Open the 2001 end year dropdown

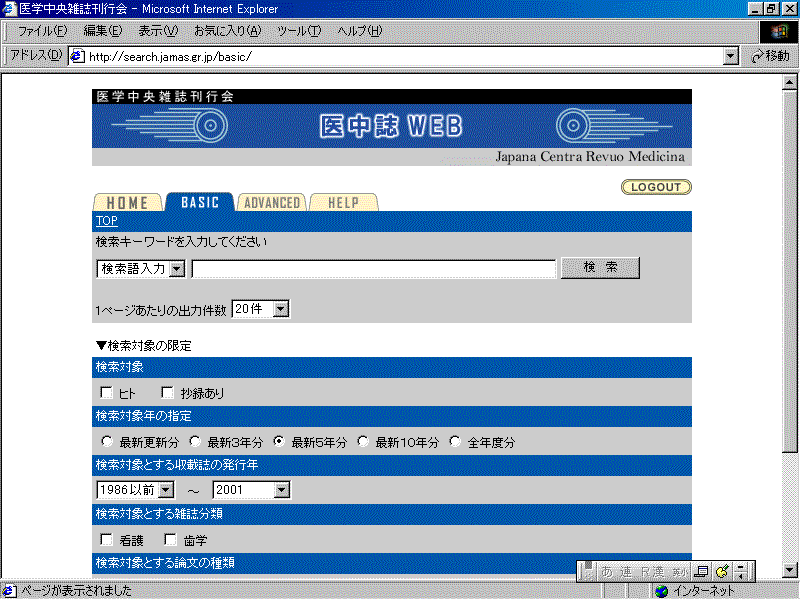pyautogui.click(x=252, y=490)
